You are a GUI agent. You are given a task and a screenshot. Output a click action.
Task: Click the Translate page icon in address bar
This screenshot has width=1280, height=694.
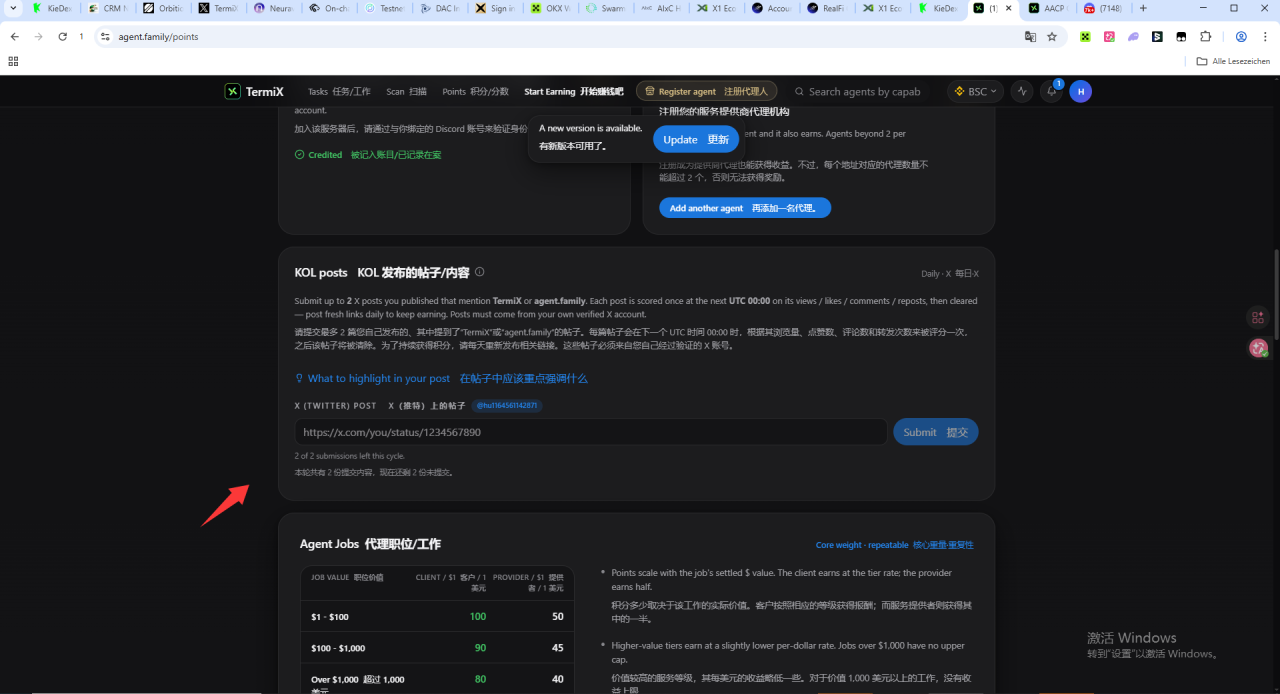tap(1030, 37)
